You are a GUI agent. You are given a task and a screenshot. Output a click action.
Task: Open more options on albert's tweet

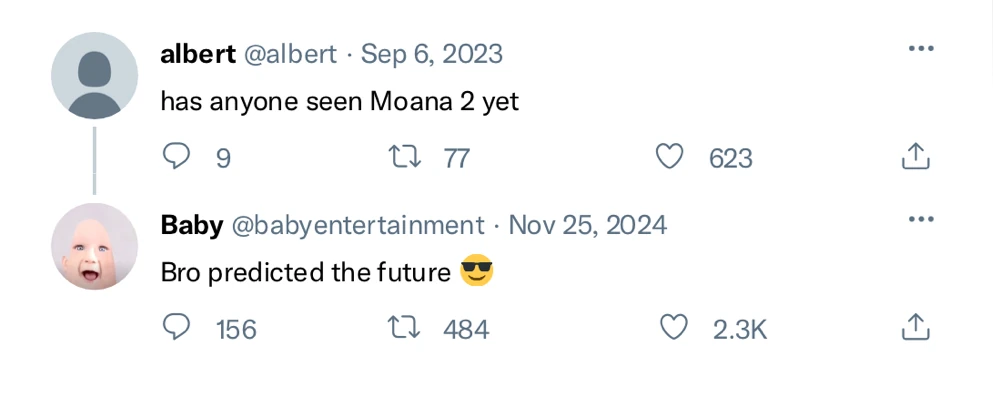click(920, 49)
